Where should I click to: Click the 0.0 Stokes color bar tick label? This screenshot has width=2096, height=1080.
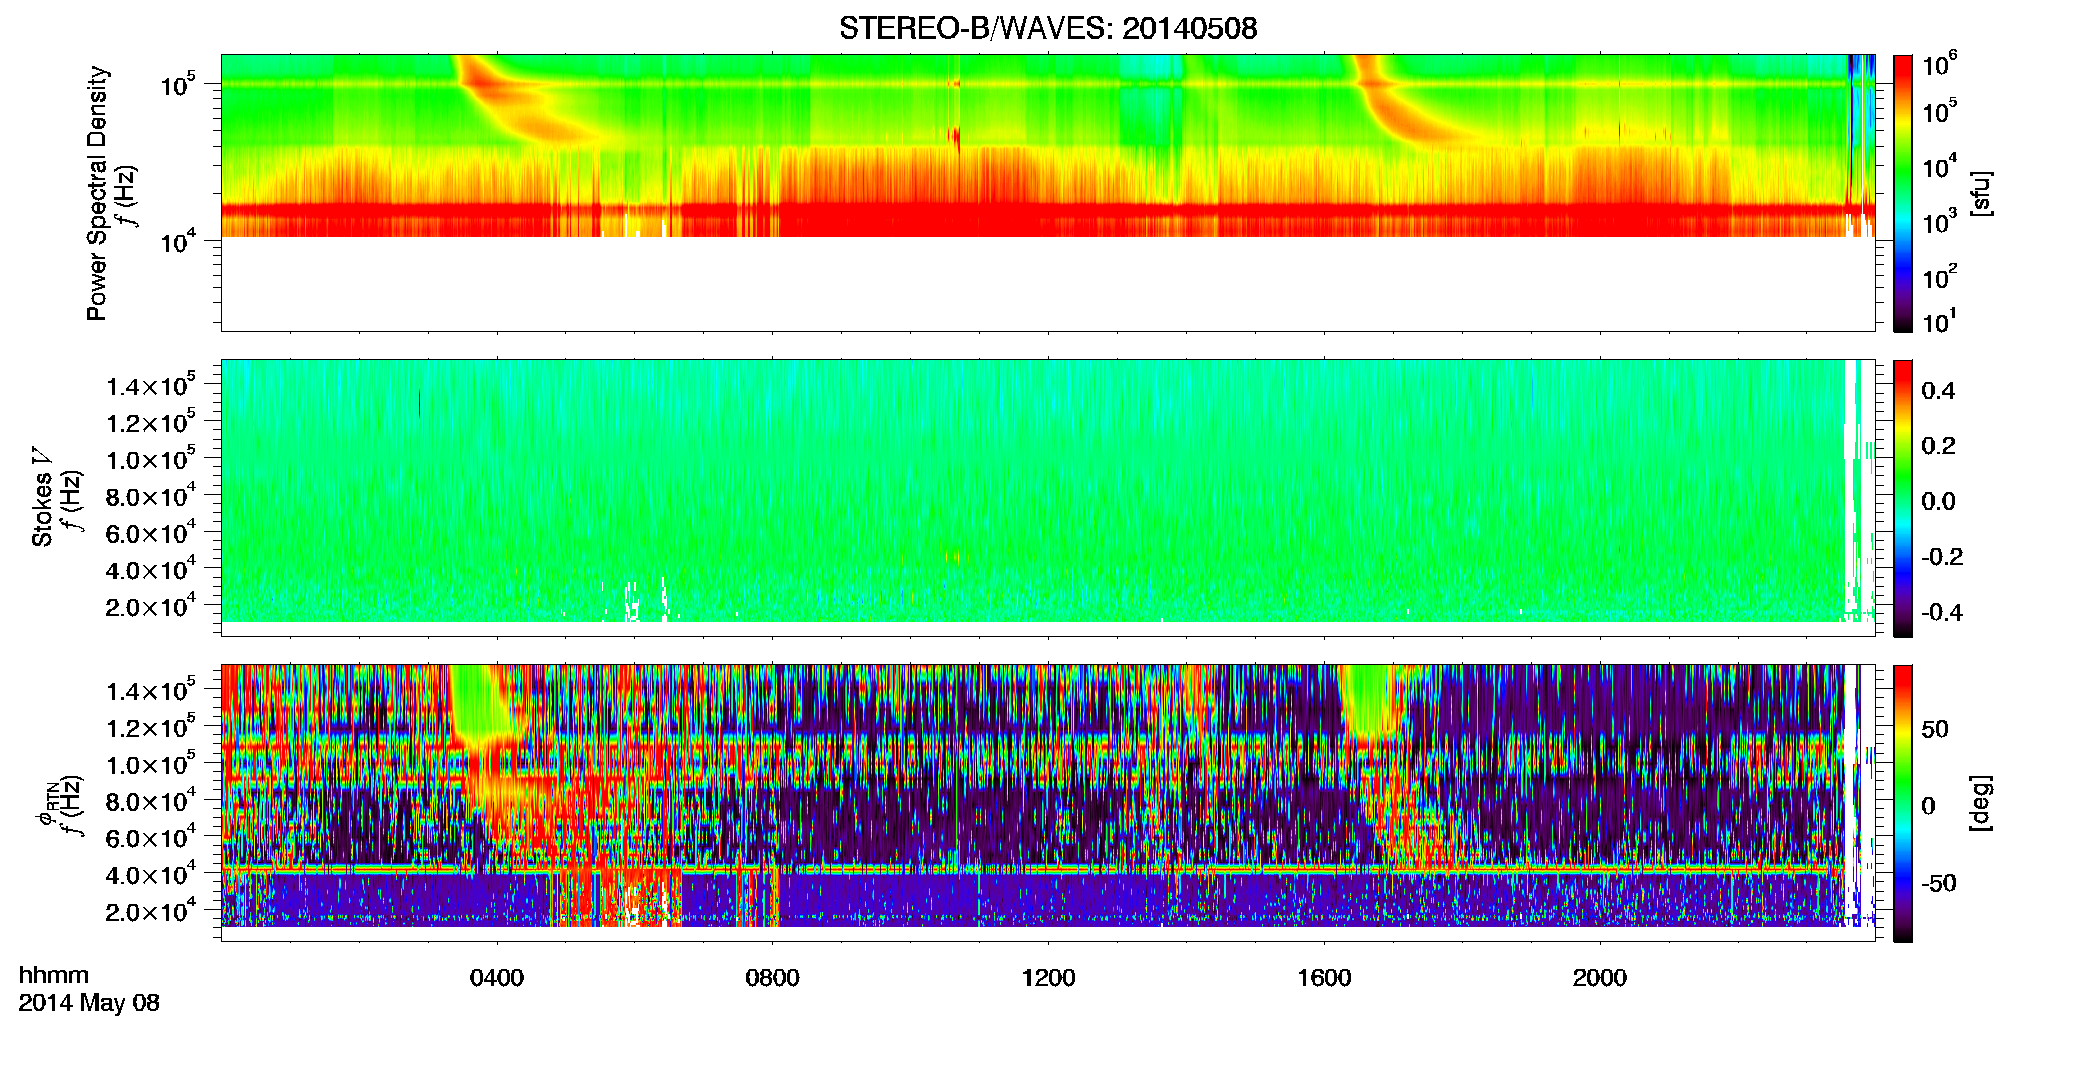1938,501
